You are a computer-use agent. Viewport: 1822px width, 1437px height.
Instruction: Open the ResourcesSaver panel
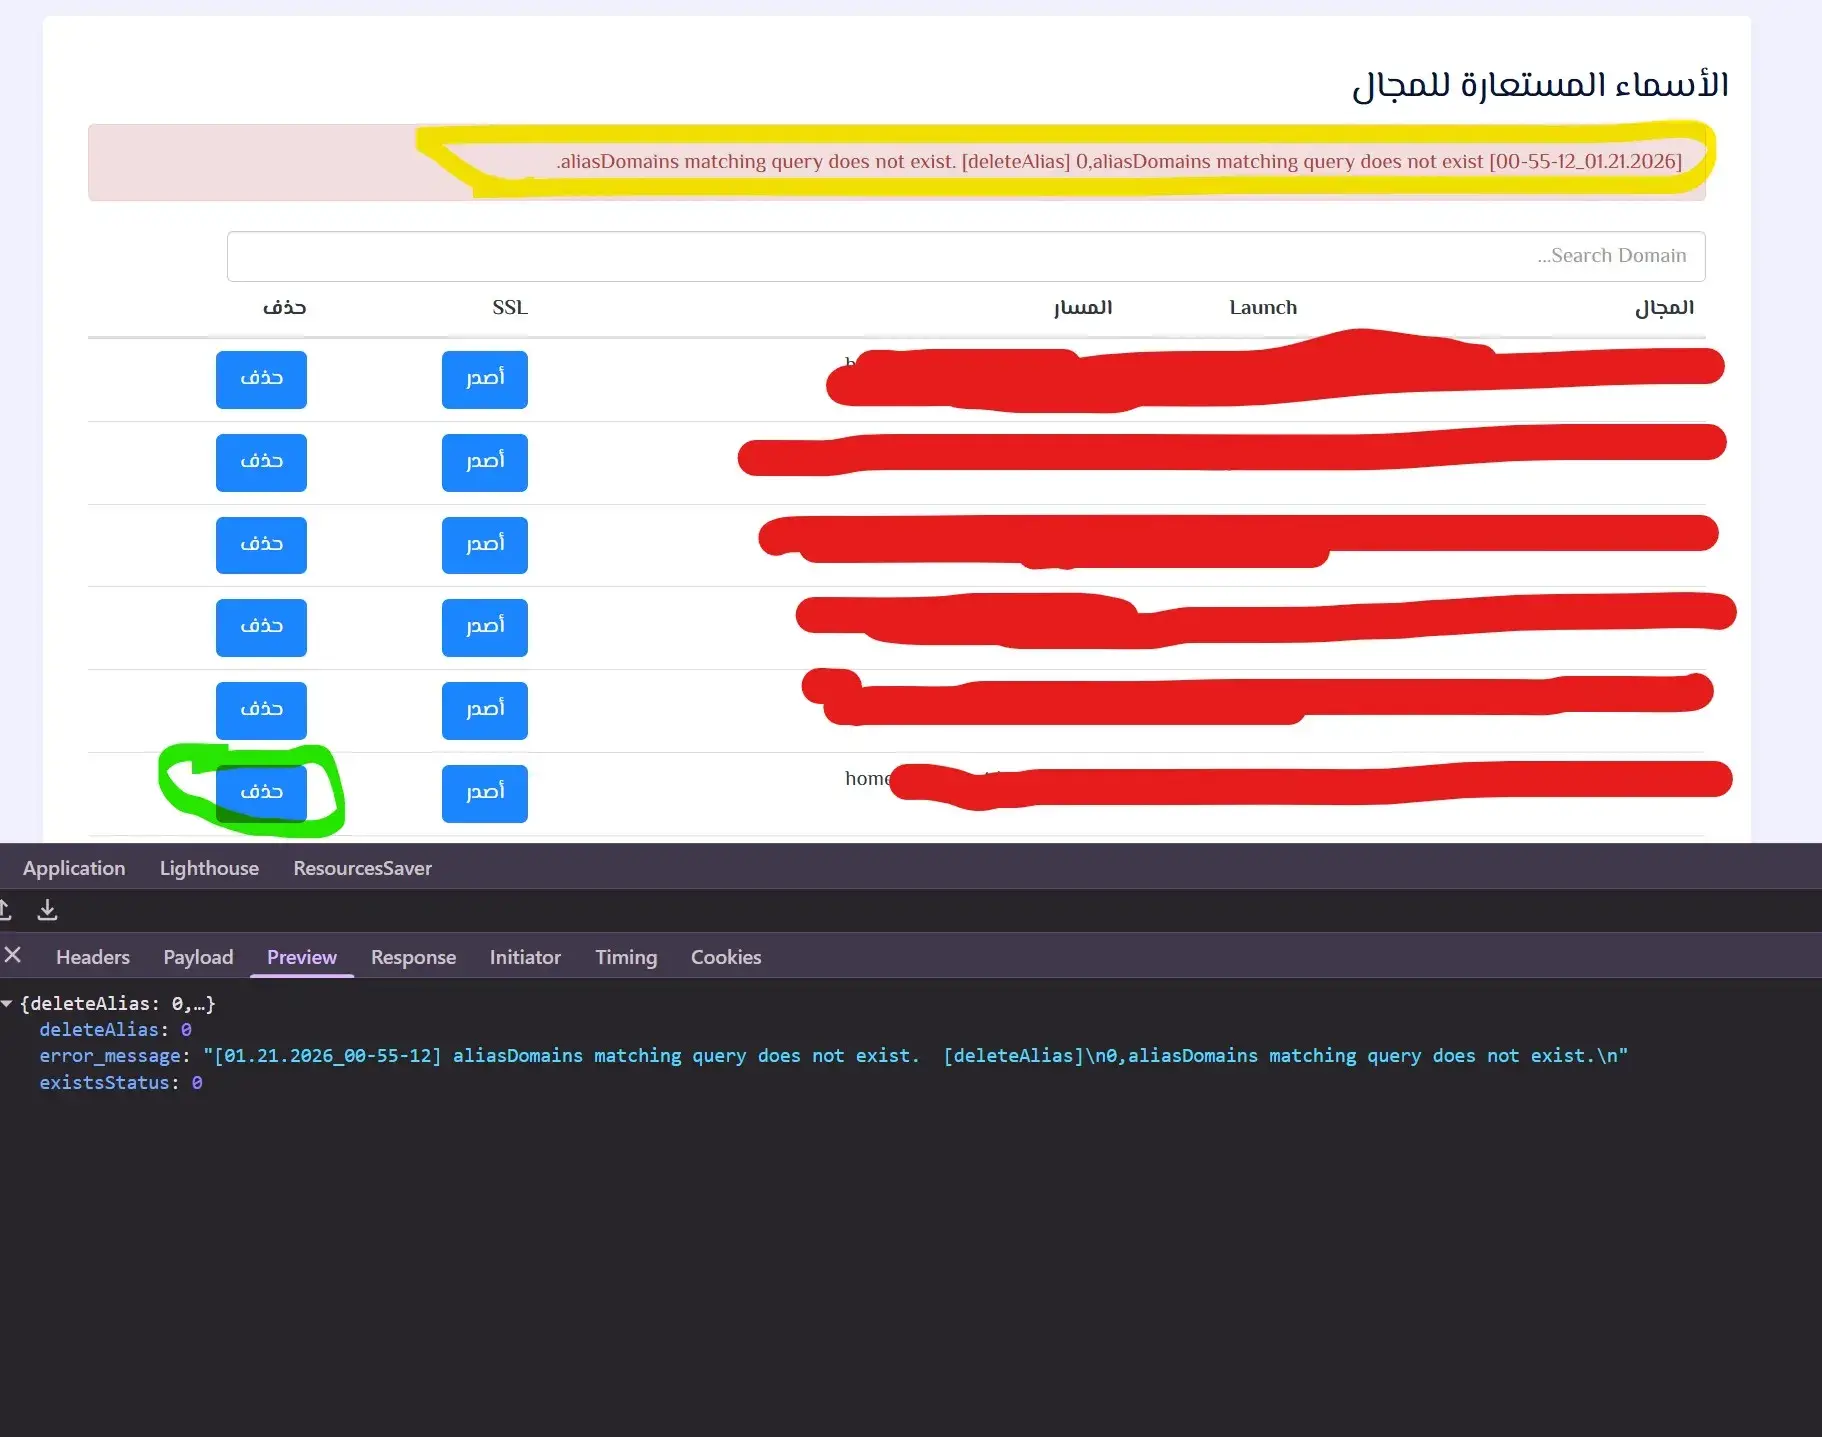coord(362,868)
